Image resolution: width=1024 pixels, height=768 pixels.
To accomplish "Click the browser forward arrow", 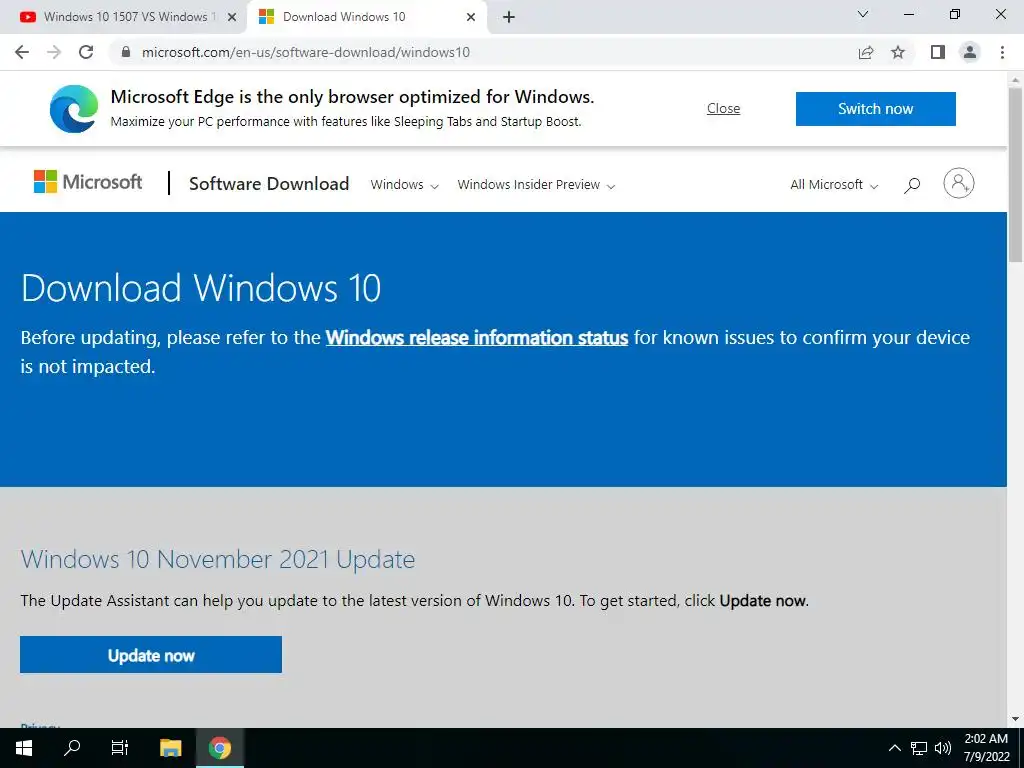I will 54,52.
